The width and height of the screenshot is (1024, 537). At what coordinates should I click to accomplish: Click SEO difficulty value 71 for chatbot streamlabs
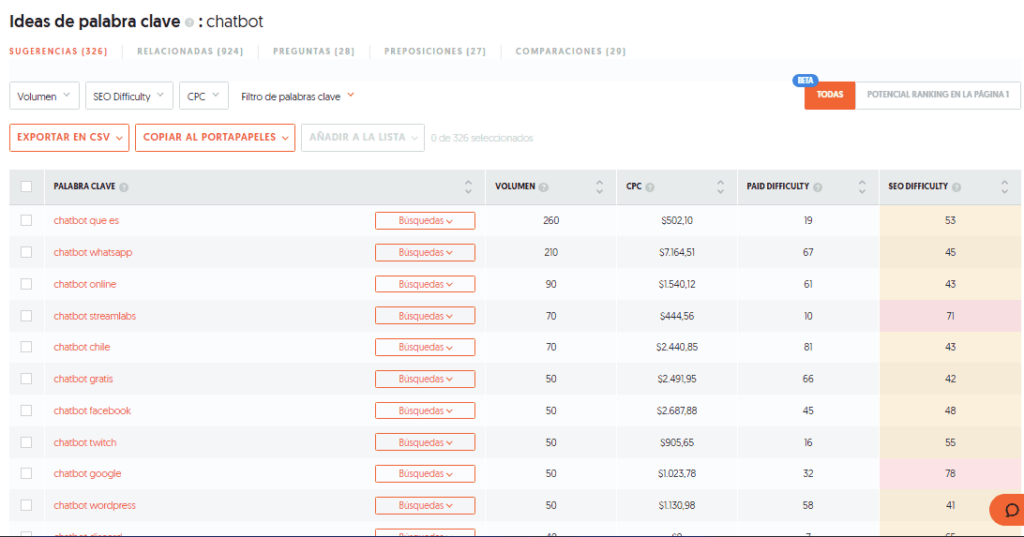tap(950, 316)
